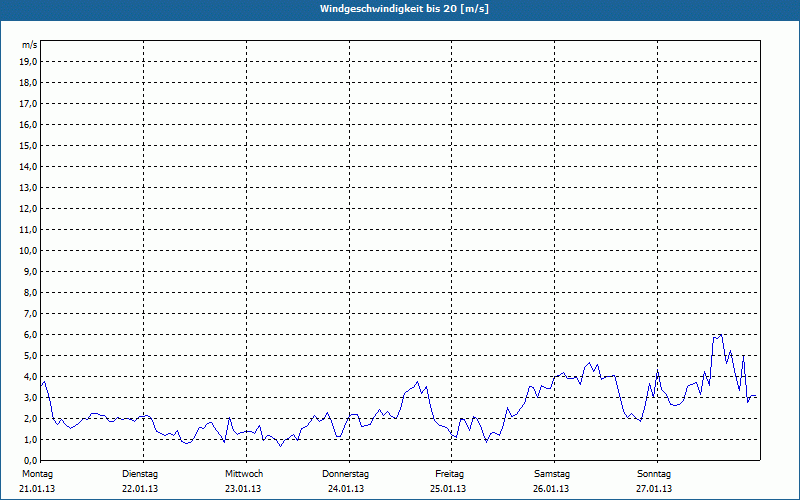Screen dimensions: 800x500
Task: Click the 18,0 y-axis label
Action: click(28, 83)
